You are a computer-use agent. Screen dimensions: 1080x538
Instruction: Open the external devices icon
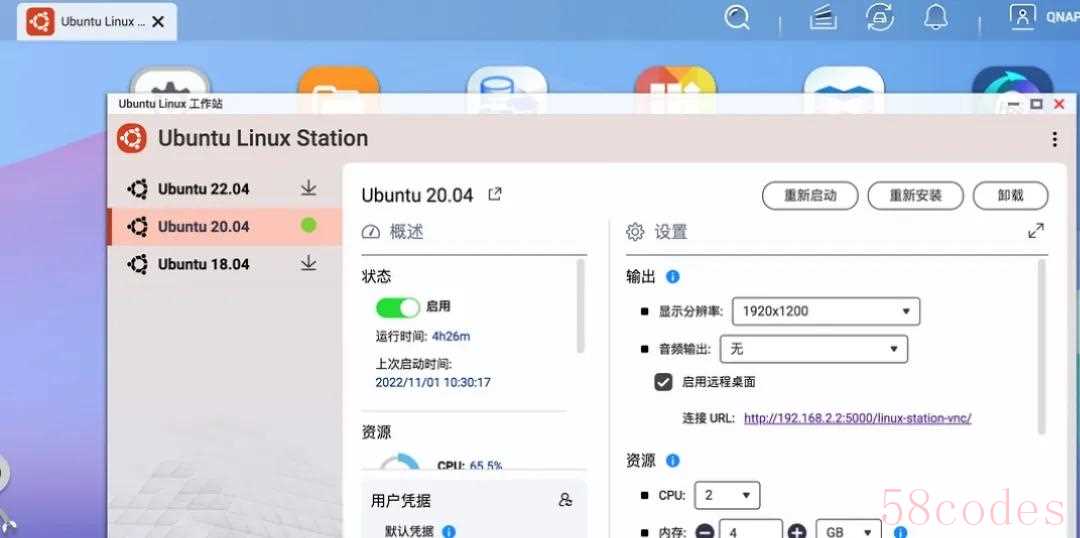point(880,17)
